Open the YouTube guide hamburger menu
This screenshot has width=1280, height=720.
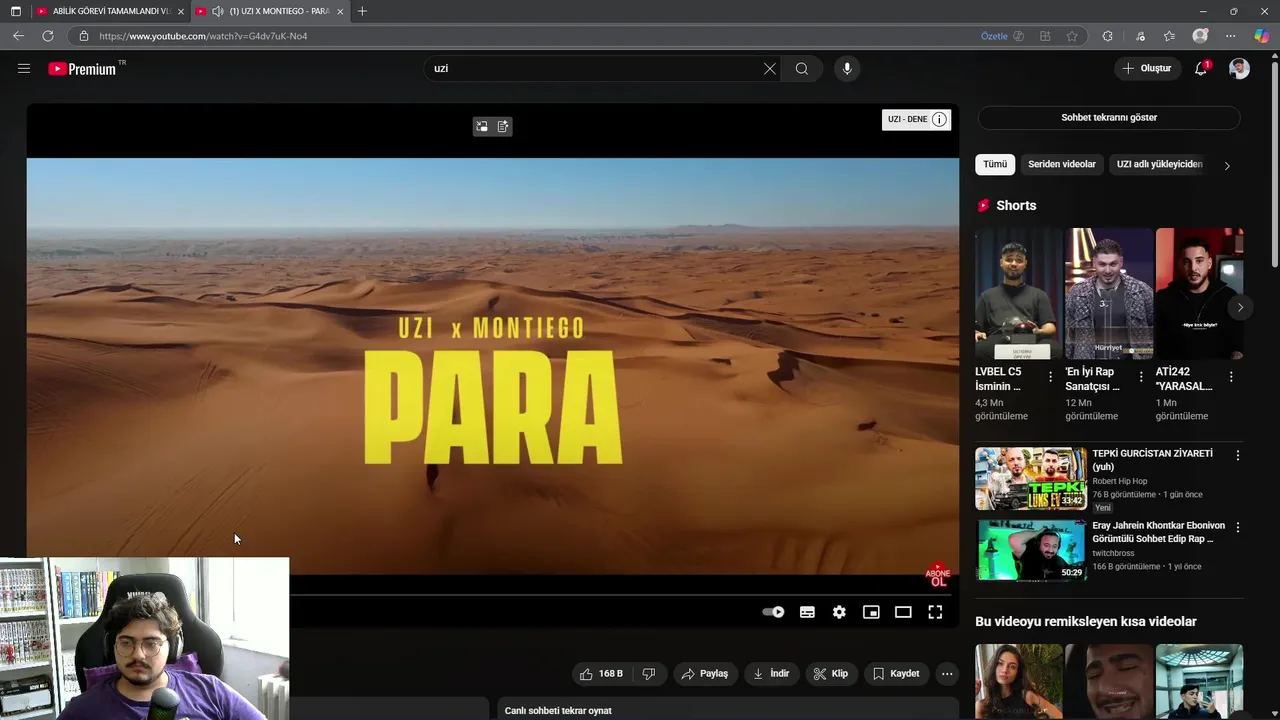[24, 69]
